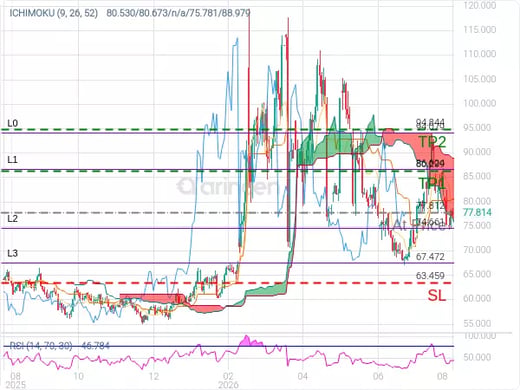Click 50.000 on the RSI axis
The width and height of the screenshot is (520, 390).
coord(477,357)
